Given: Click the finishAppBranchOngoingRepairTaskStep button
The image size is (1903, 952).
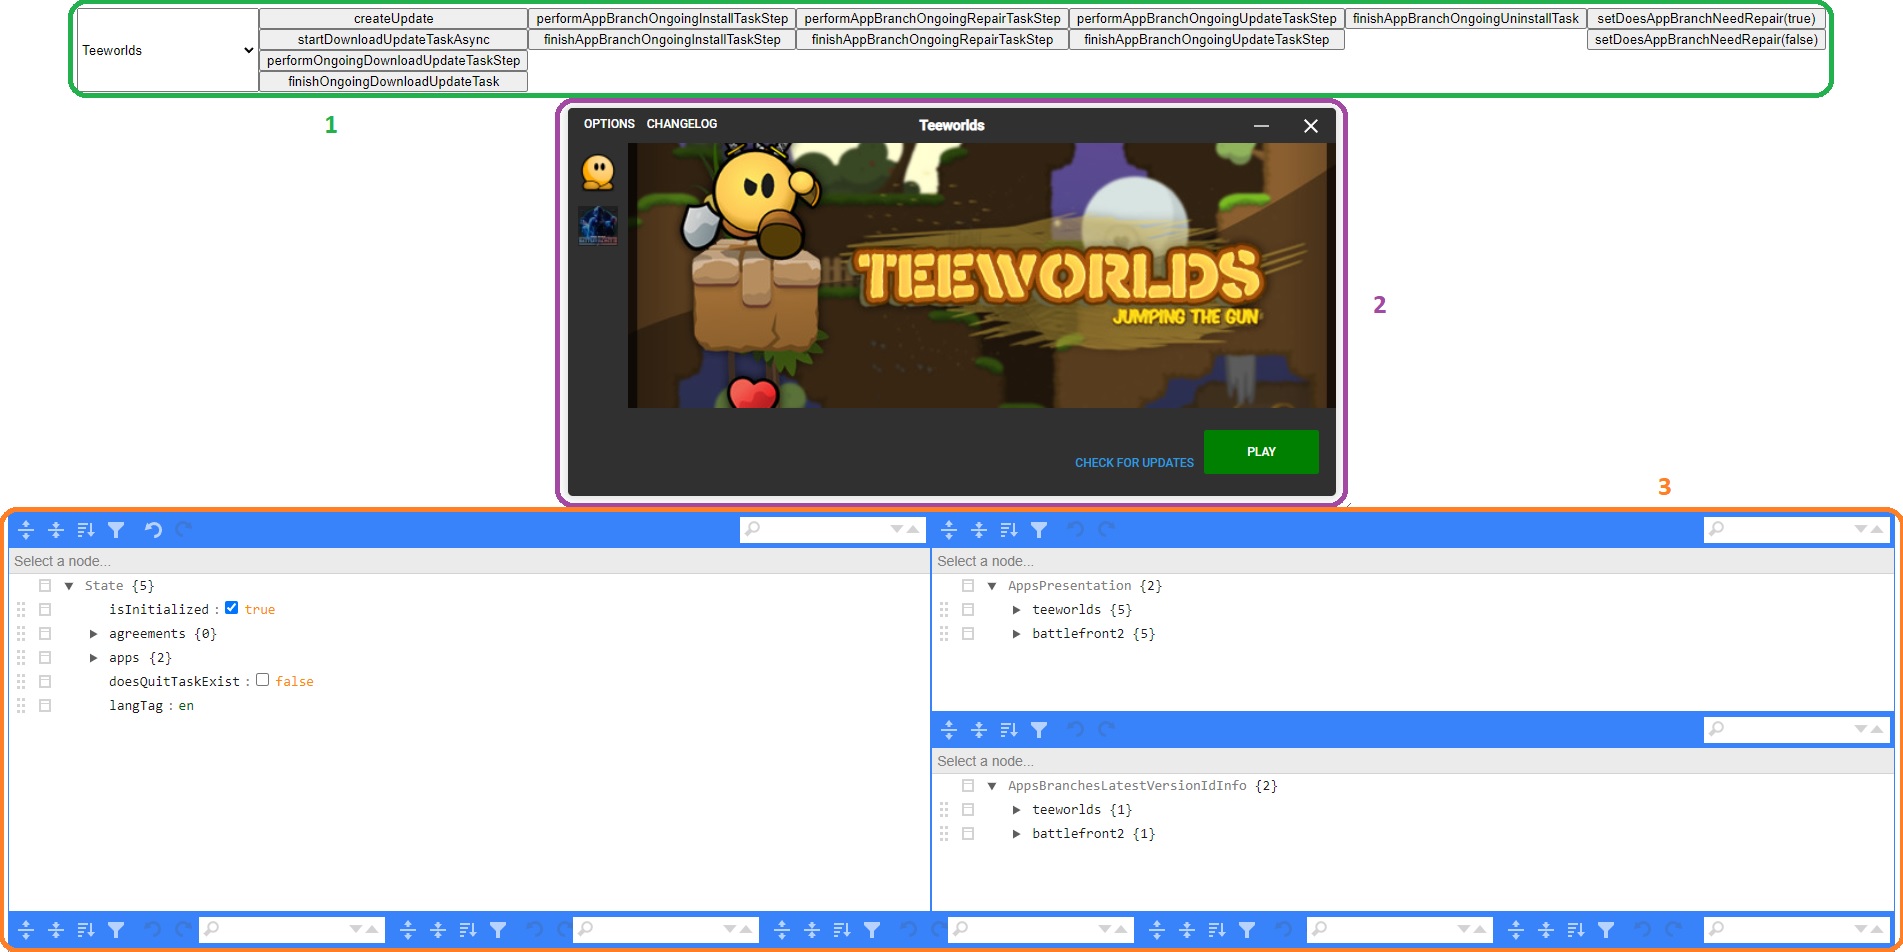Looking at the screenshot, I should (x=932, y=40).
